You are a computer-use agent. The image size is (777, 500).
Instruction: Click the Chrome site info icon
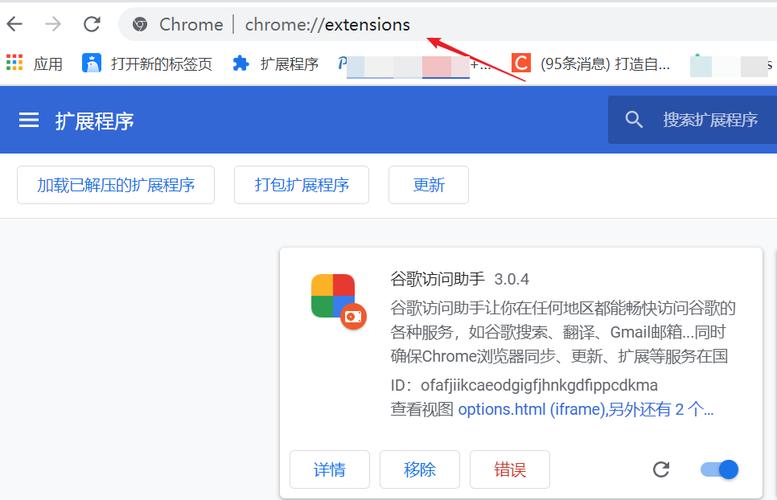[x=140, y=24]
